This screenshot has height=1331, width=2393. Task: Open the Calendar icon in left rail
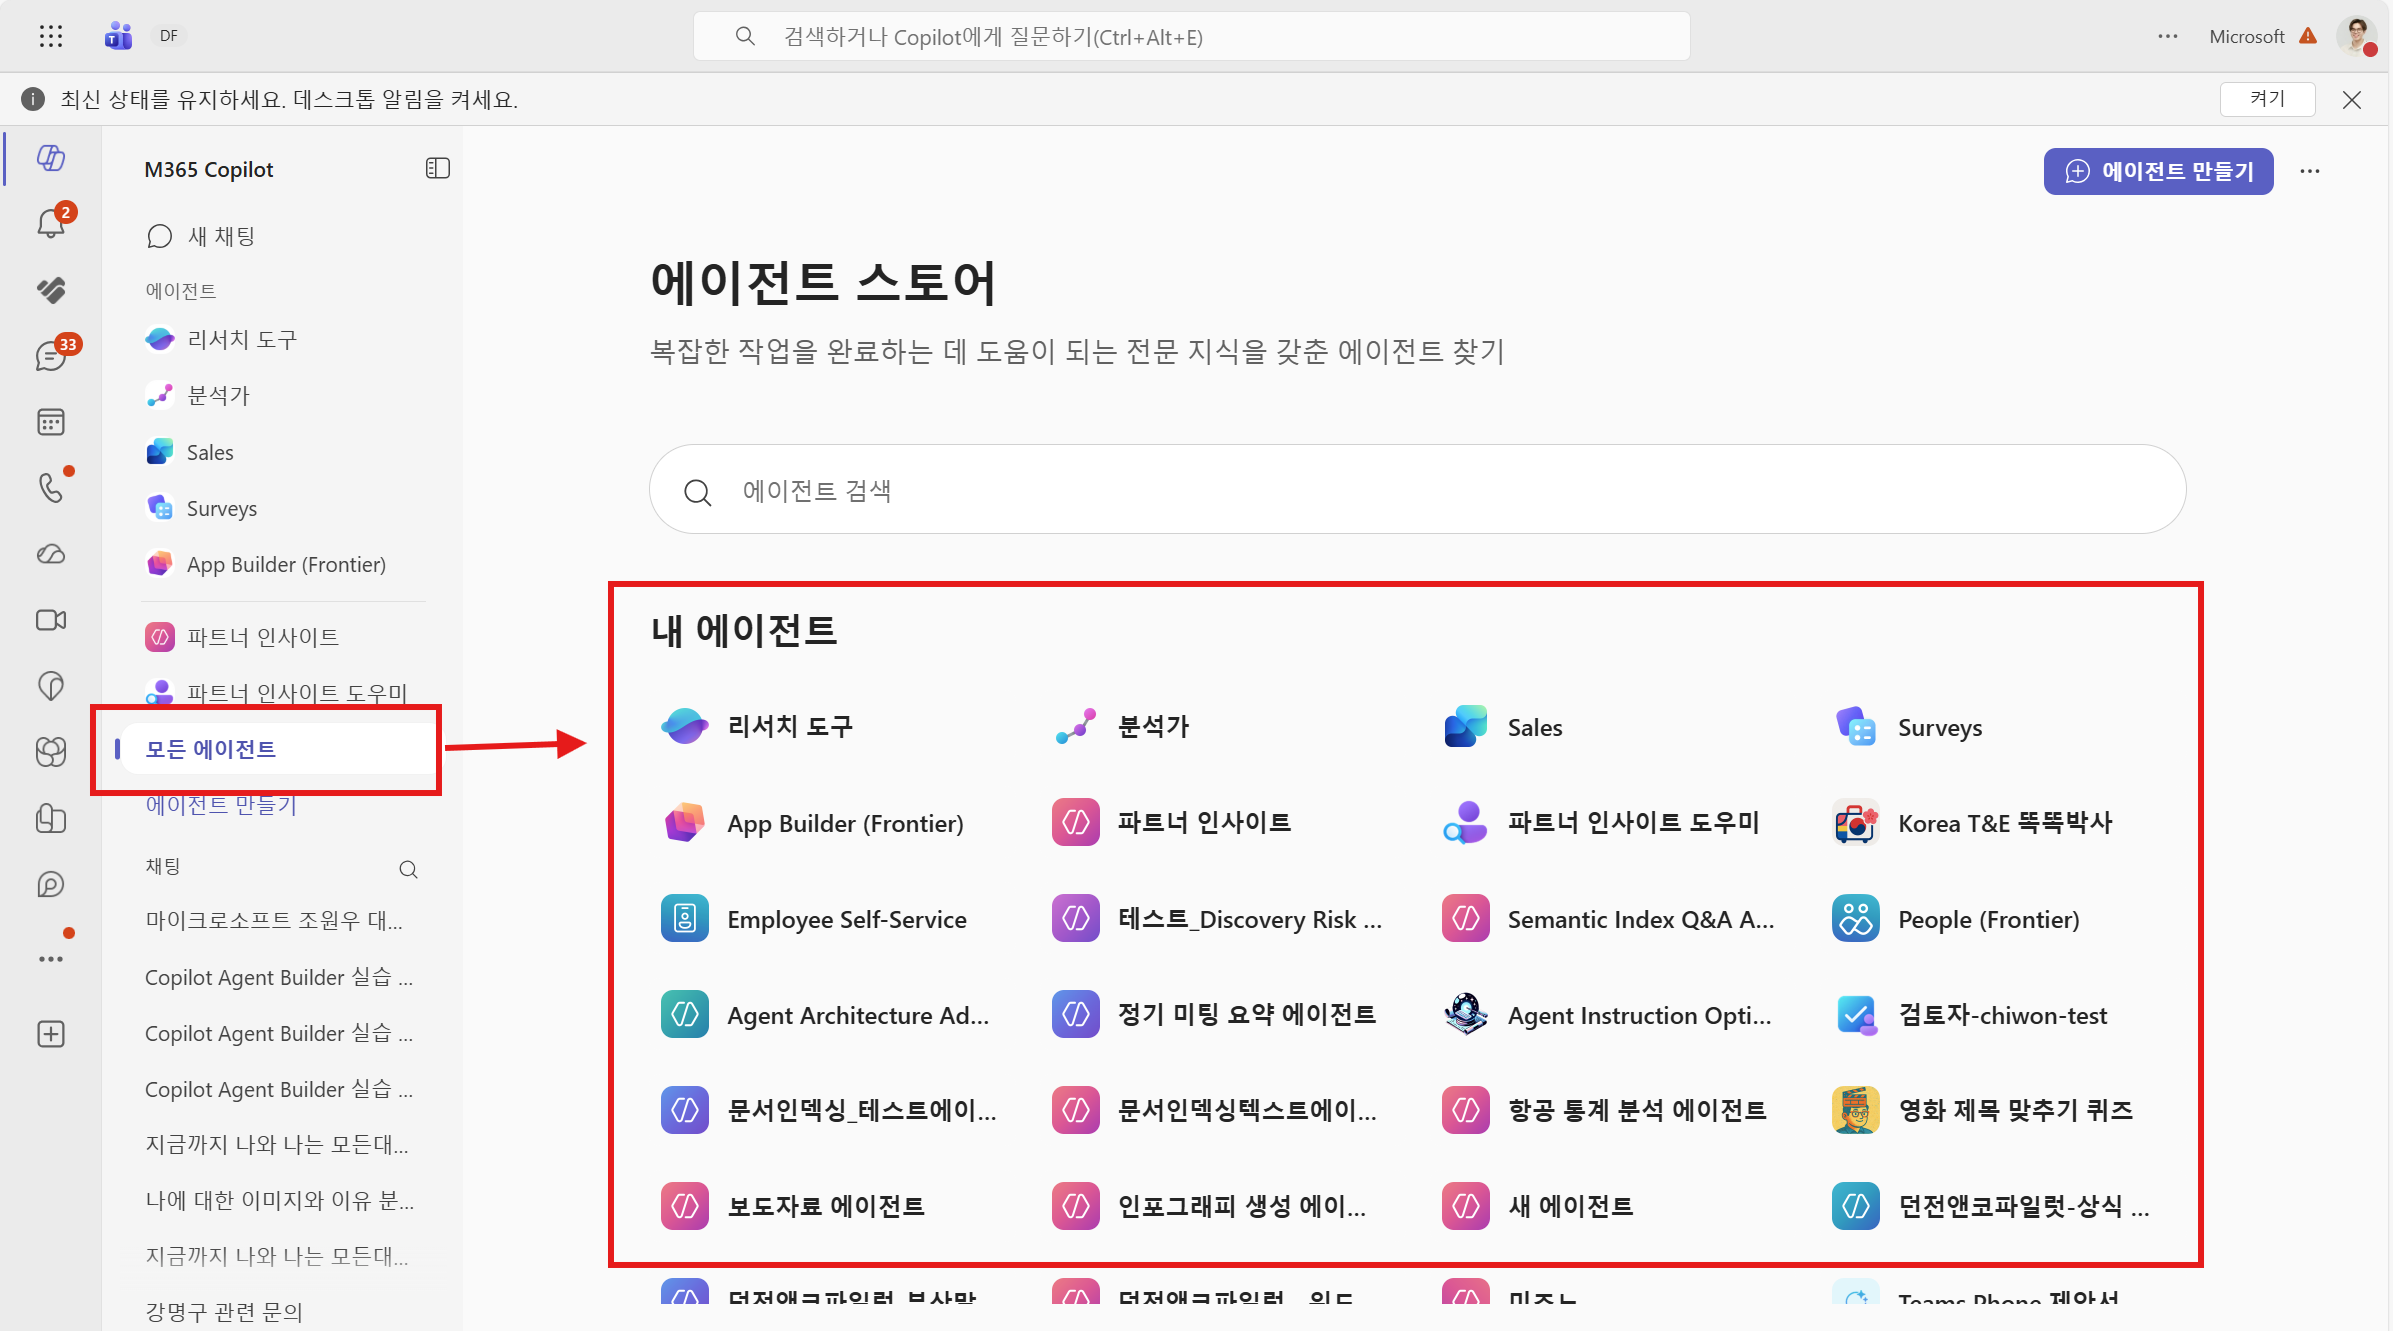(51, 421)
